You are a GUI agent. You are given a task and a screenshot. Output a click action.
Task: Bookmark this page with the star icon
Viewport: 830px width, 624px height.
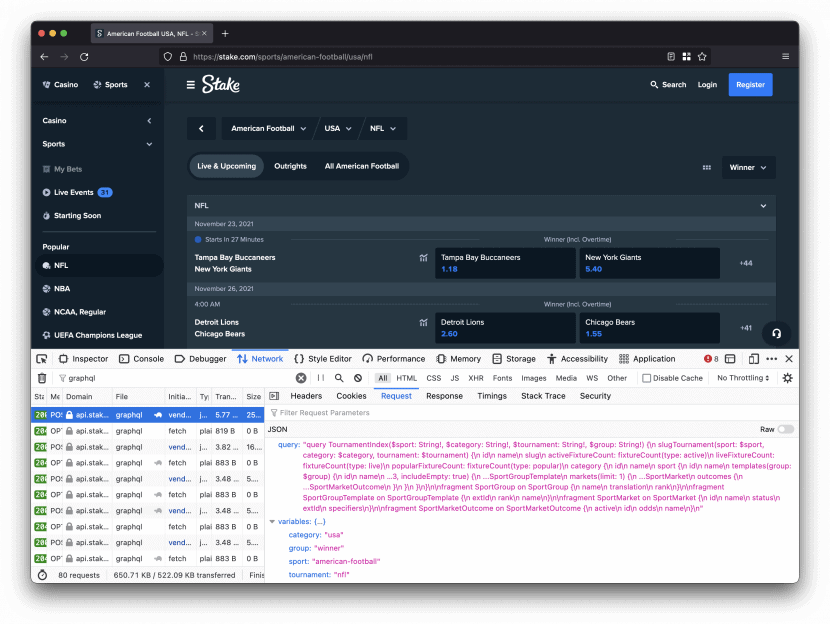pyautogui.click(x=702, y=57)
